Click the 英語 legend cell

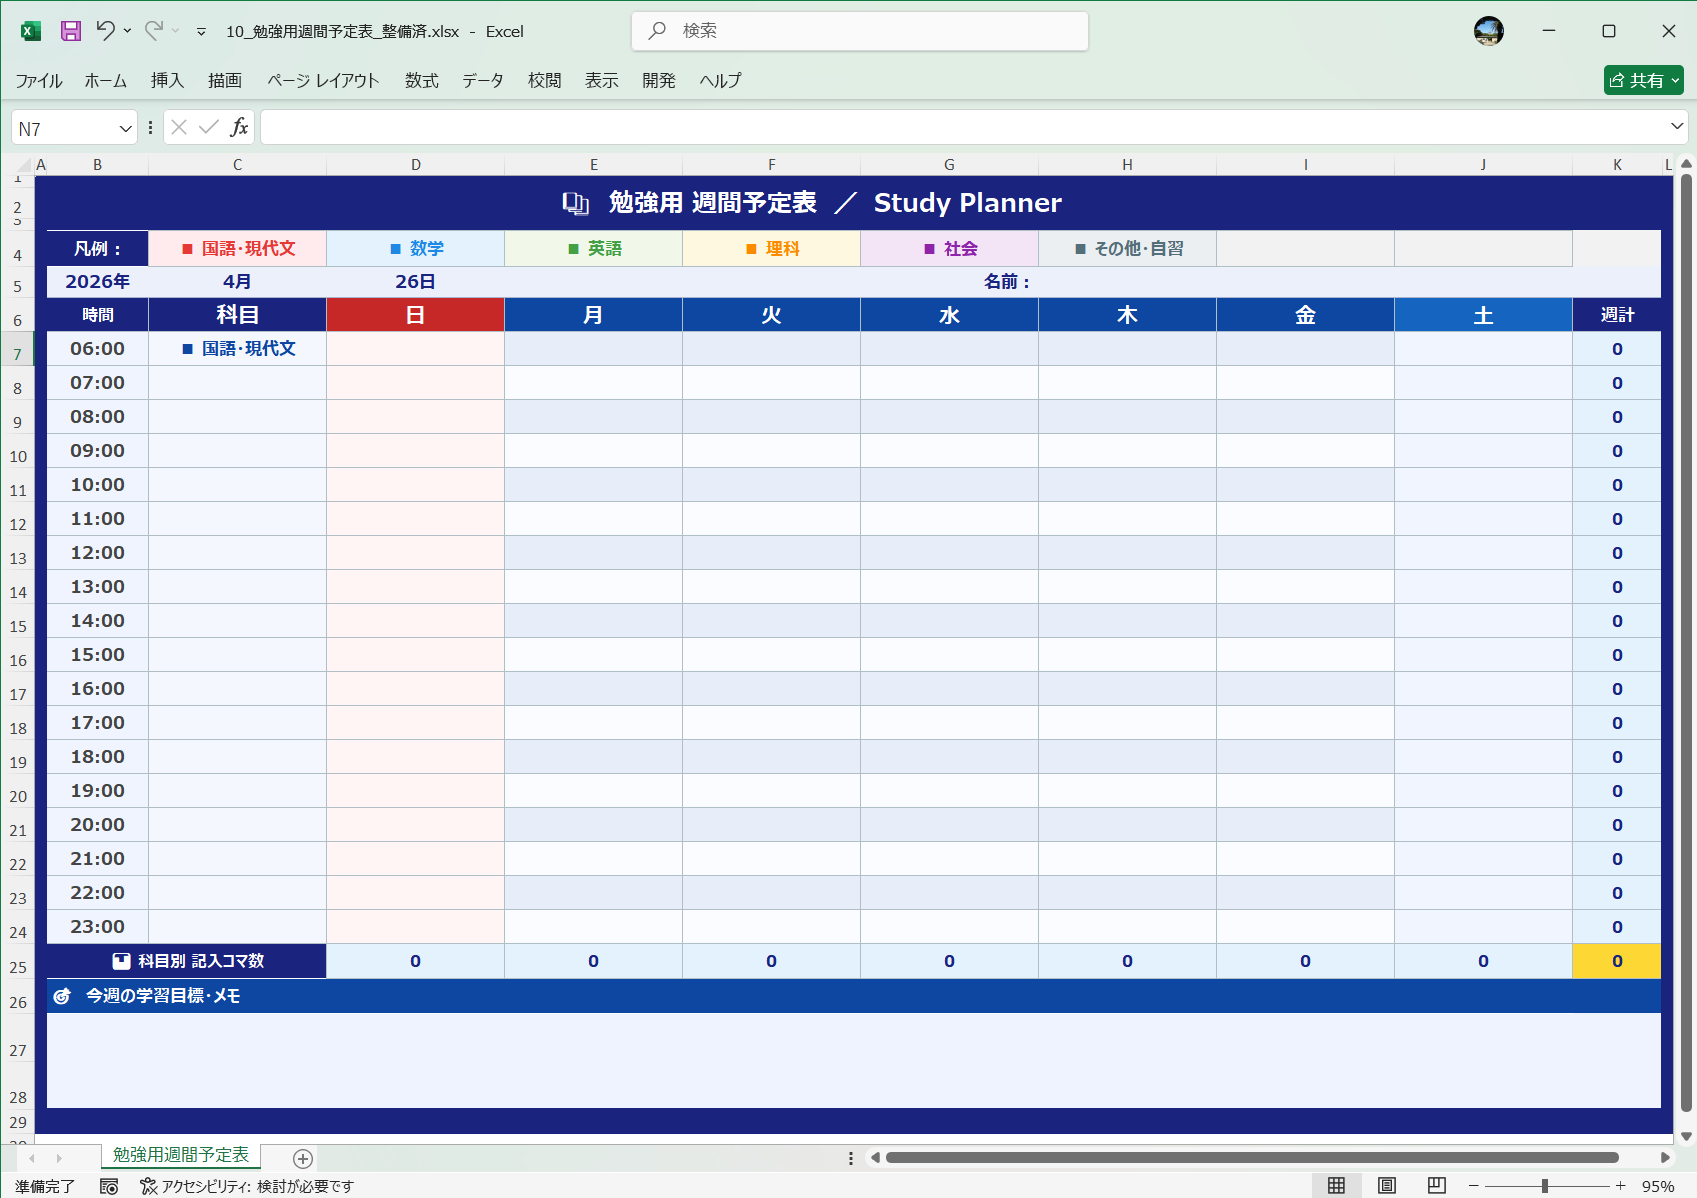click(594, 249)
